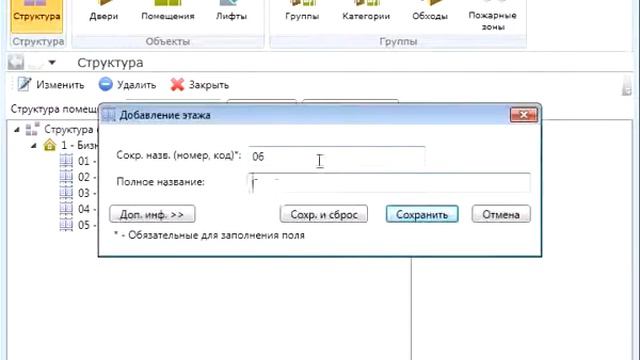Select floor 05 in the tree
This screenshot has height=360, width=640.
[78, 225]
